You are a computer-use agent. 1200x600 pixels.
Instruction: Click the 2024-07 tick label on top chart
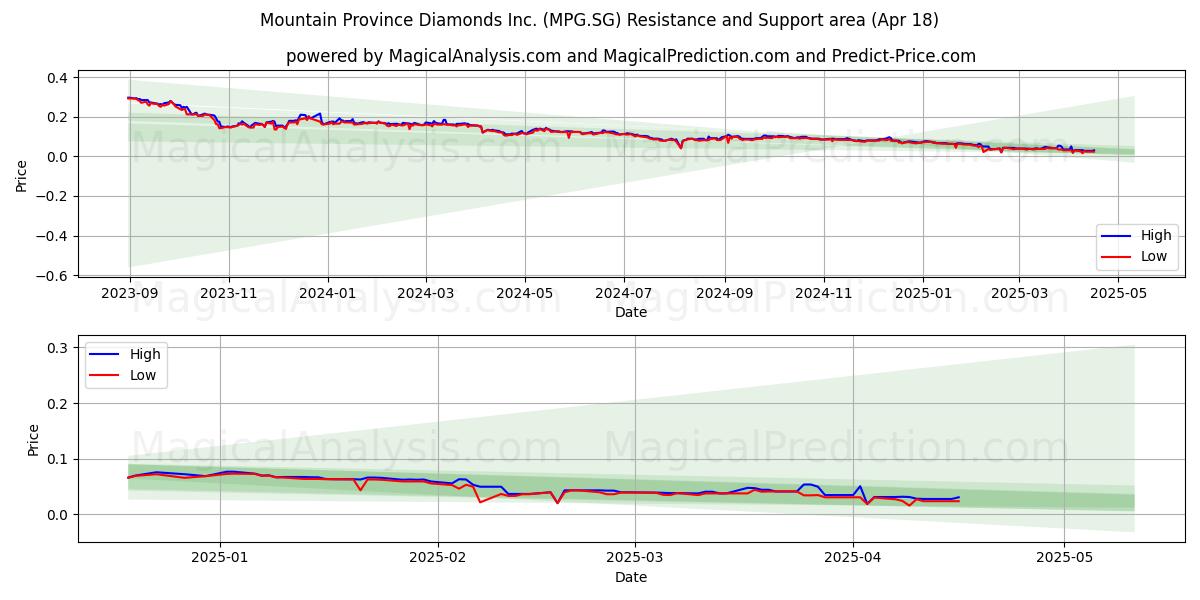[x=624, y=295]
